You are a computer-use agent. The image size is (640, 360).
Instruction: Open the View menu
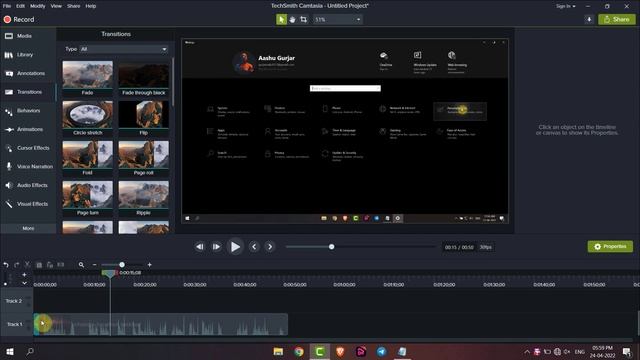56,6
